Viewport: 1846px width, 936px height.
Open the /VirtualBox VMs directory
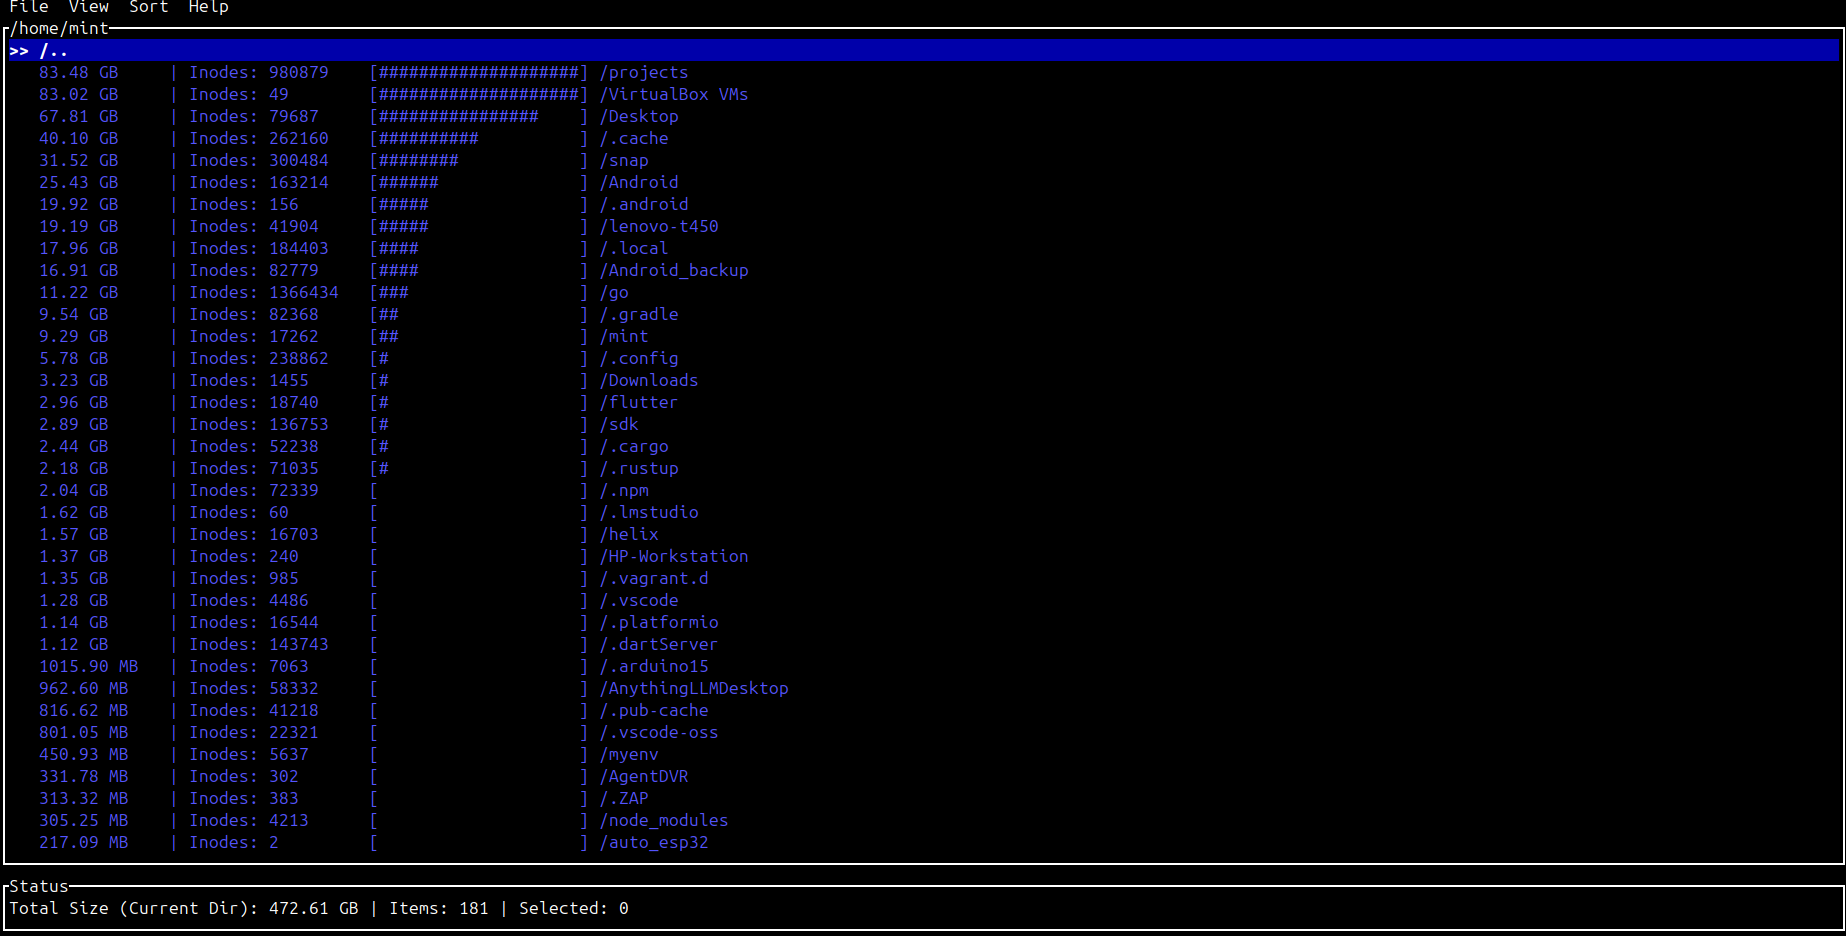tap(673, 94)
